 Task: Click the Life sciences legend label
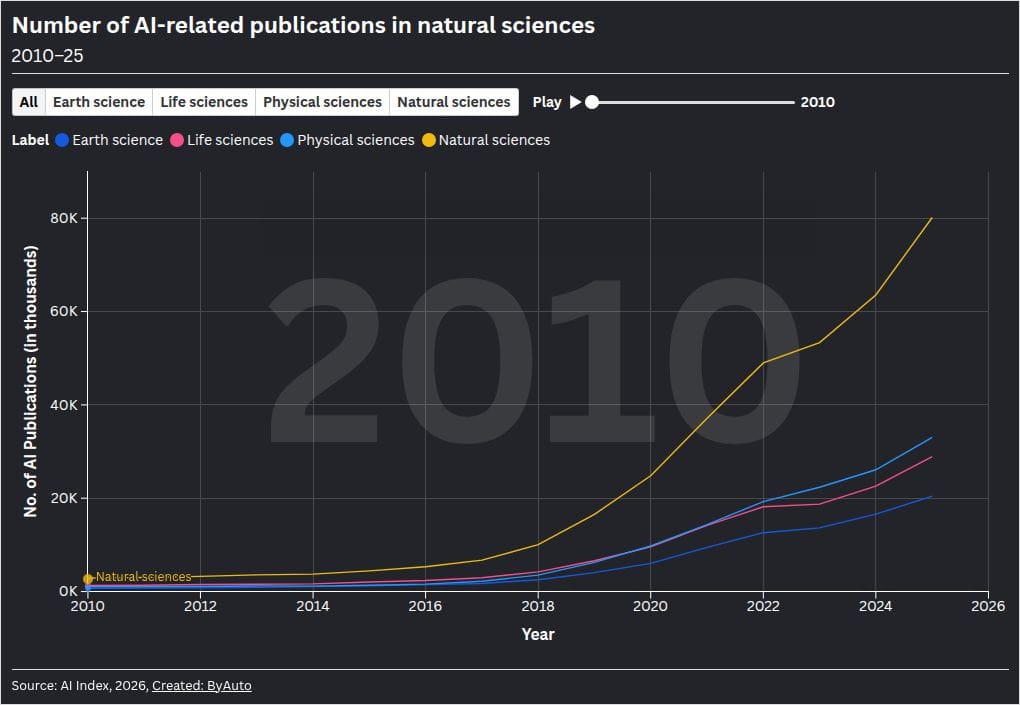[230, 140]
